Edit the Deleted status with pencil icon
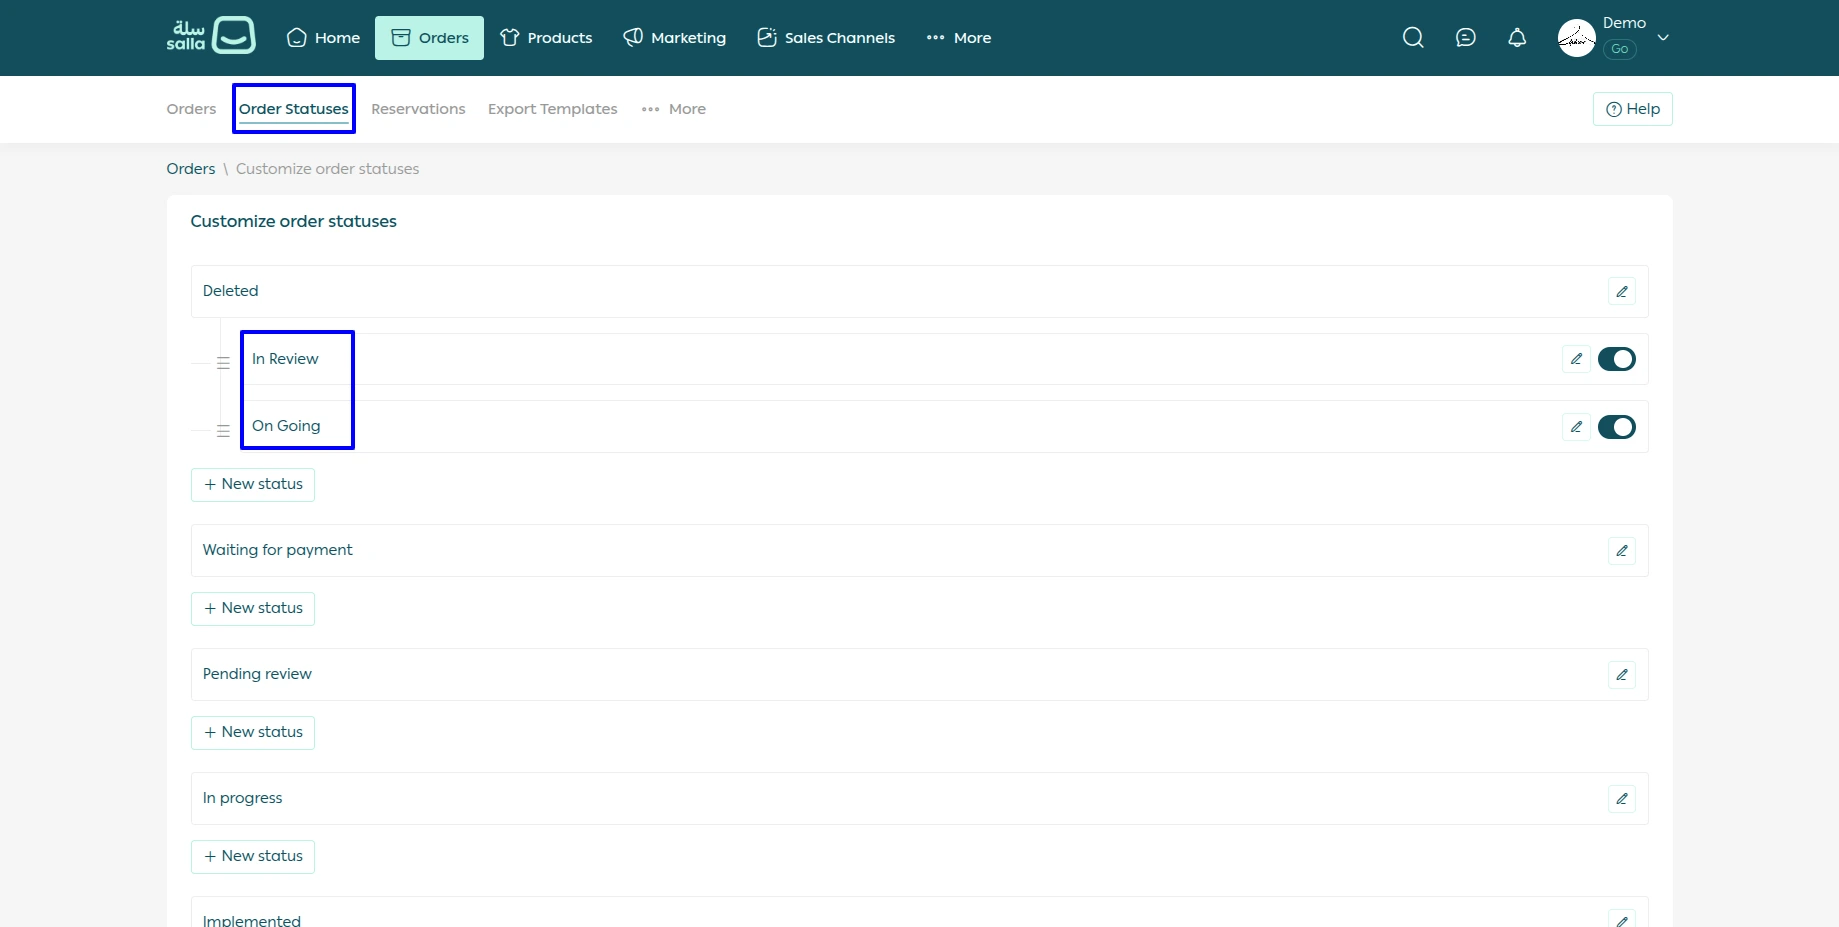The height and width of the screenshot is (927, 1839). [1621, 291]
